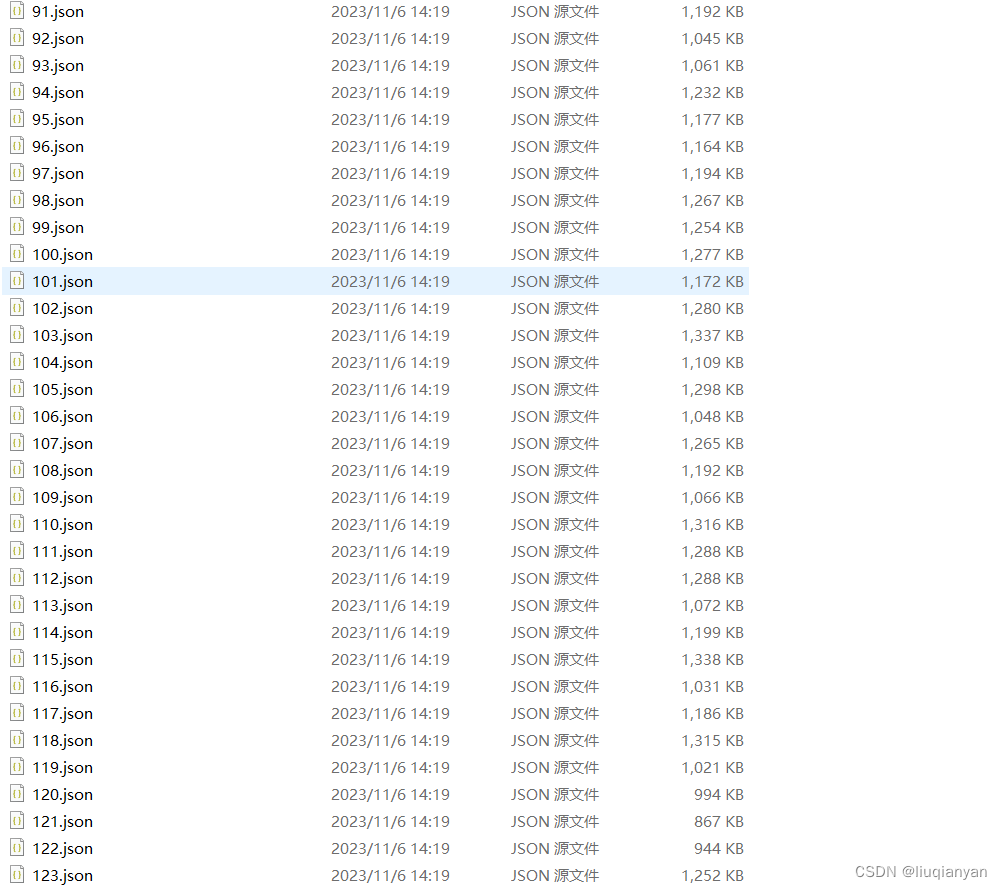Click the file icon of 91.json
This screenshot has width=1002, height=889.
(x=17, y=11)
